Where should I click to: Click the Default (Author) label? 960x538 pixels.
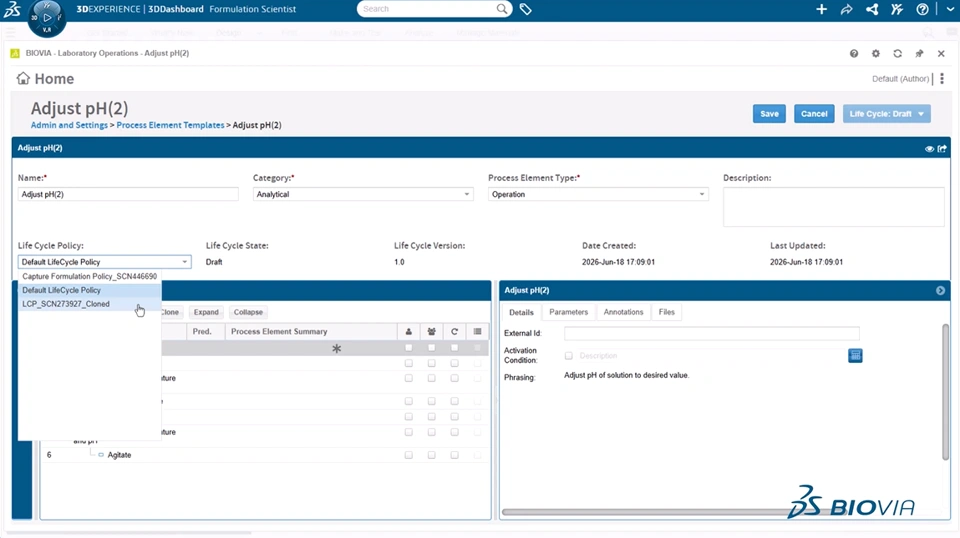(x=901, y=78)
